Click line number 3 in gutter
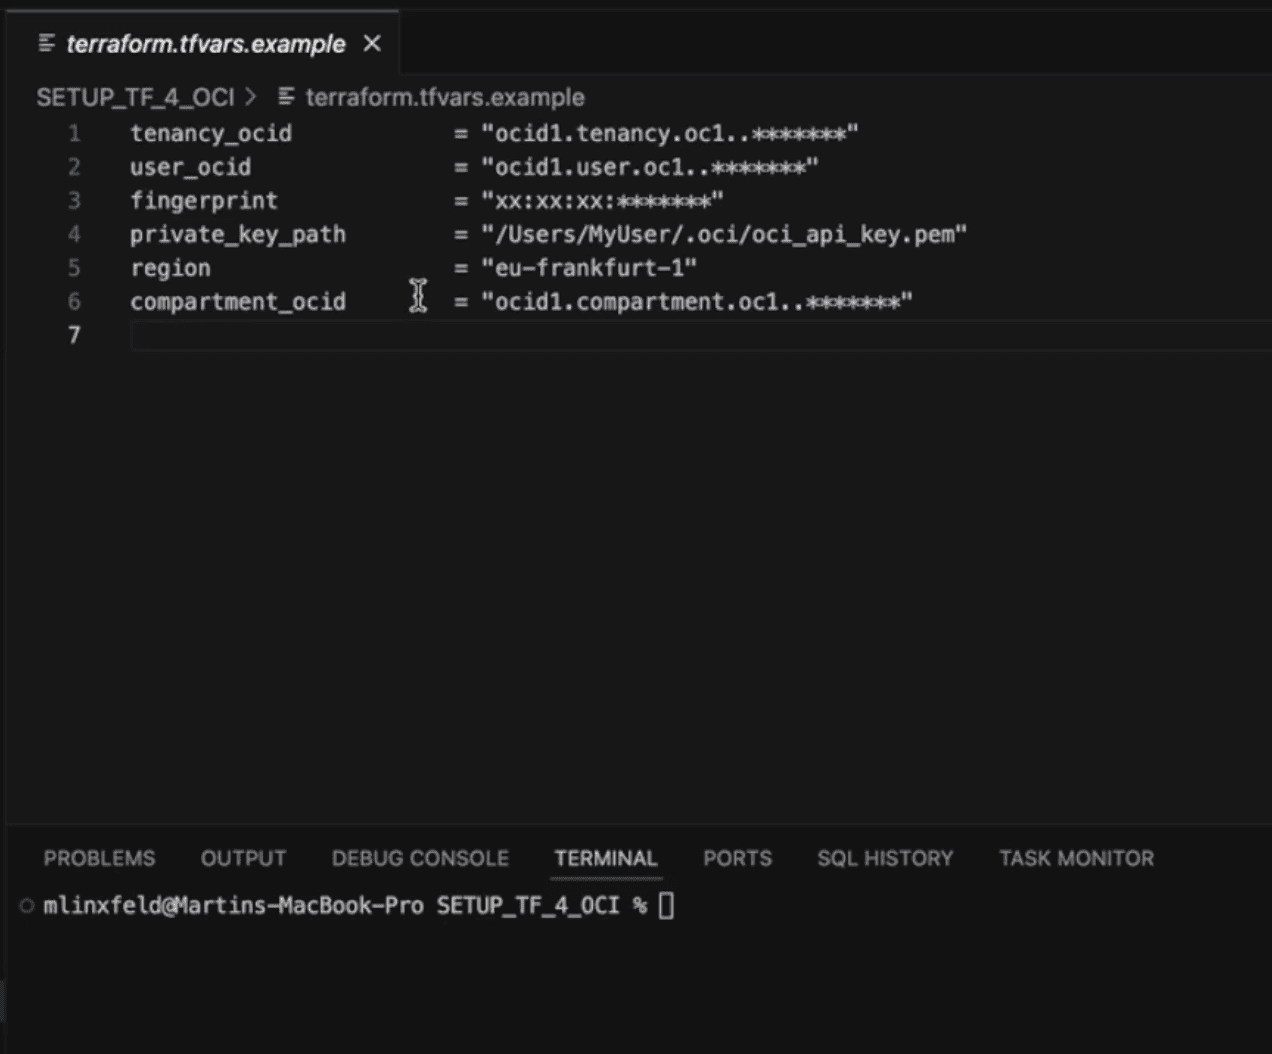The image size is (1272, 1054). (74, 200)
